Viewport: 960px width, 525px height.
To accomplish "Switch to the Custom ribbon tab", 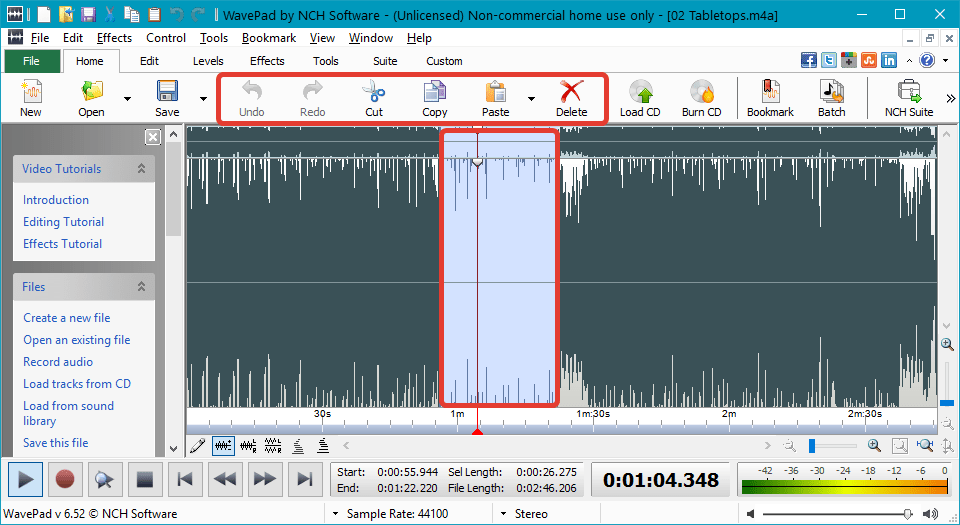I will coord(444,61).
